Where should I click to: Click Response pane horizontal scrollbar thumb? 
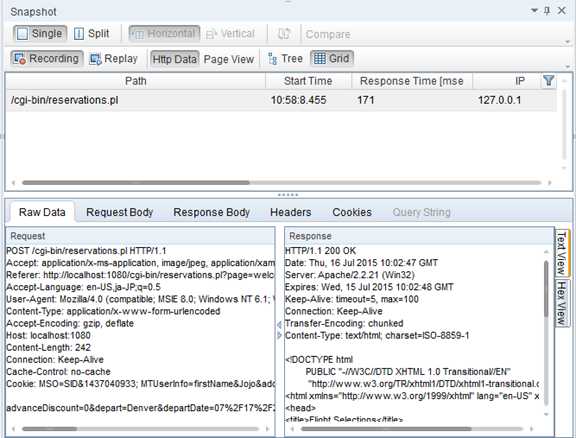click(386, 429)
